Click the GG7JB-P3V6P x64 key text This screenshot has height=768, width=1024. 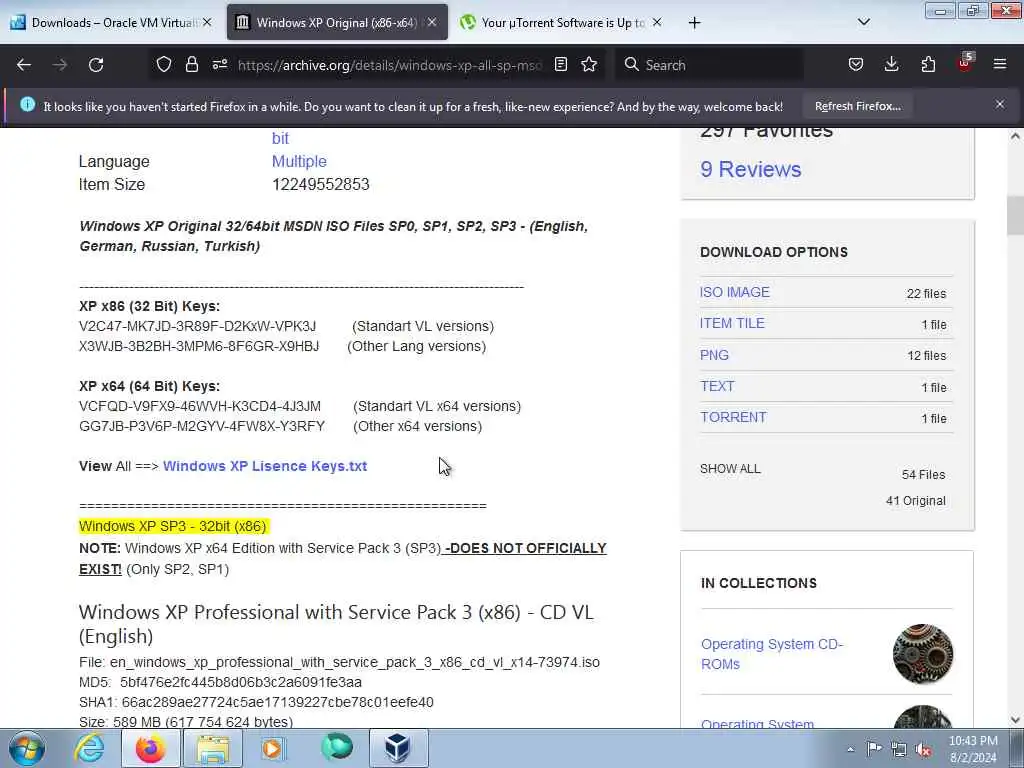[x=202, y=426]
